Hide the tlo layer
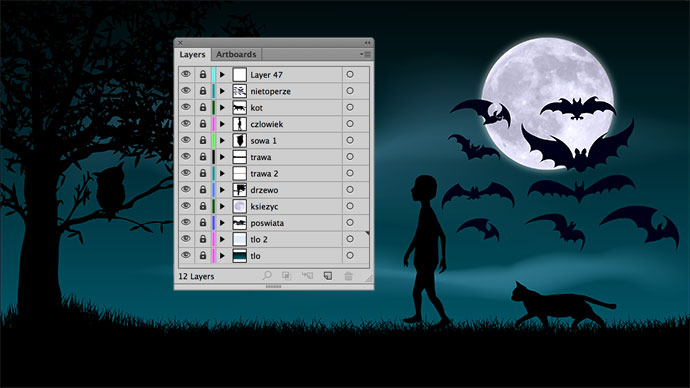Viewport: 690px width, 388px height. click(x=186, y=256)
